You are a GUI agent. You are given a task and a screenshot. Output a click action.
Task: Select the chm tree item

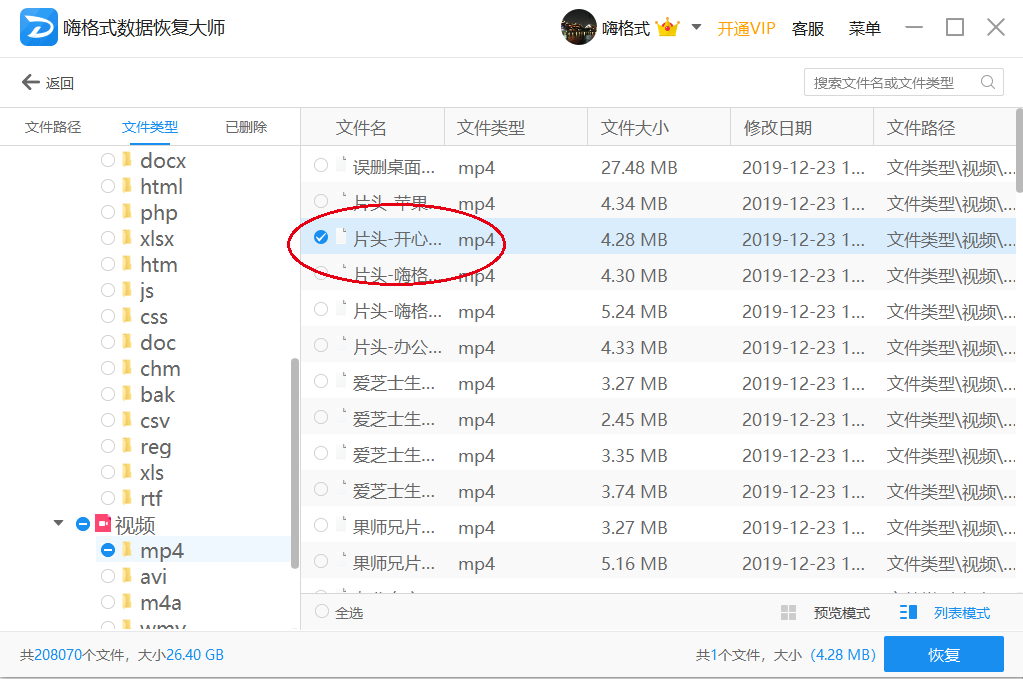[160, 368]
